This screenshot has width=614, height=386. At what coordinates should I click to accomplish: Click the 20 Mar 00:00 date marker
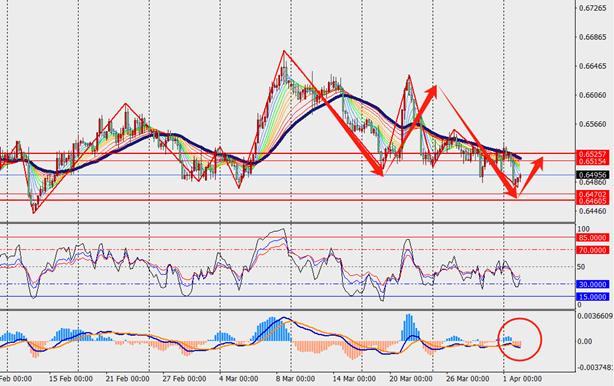[x=411, y=379]
